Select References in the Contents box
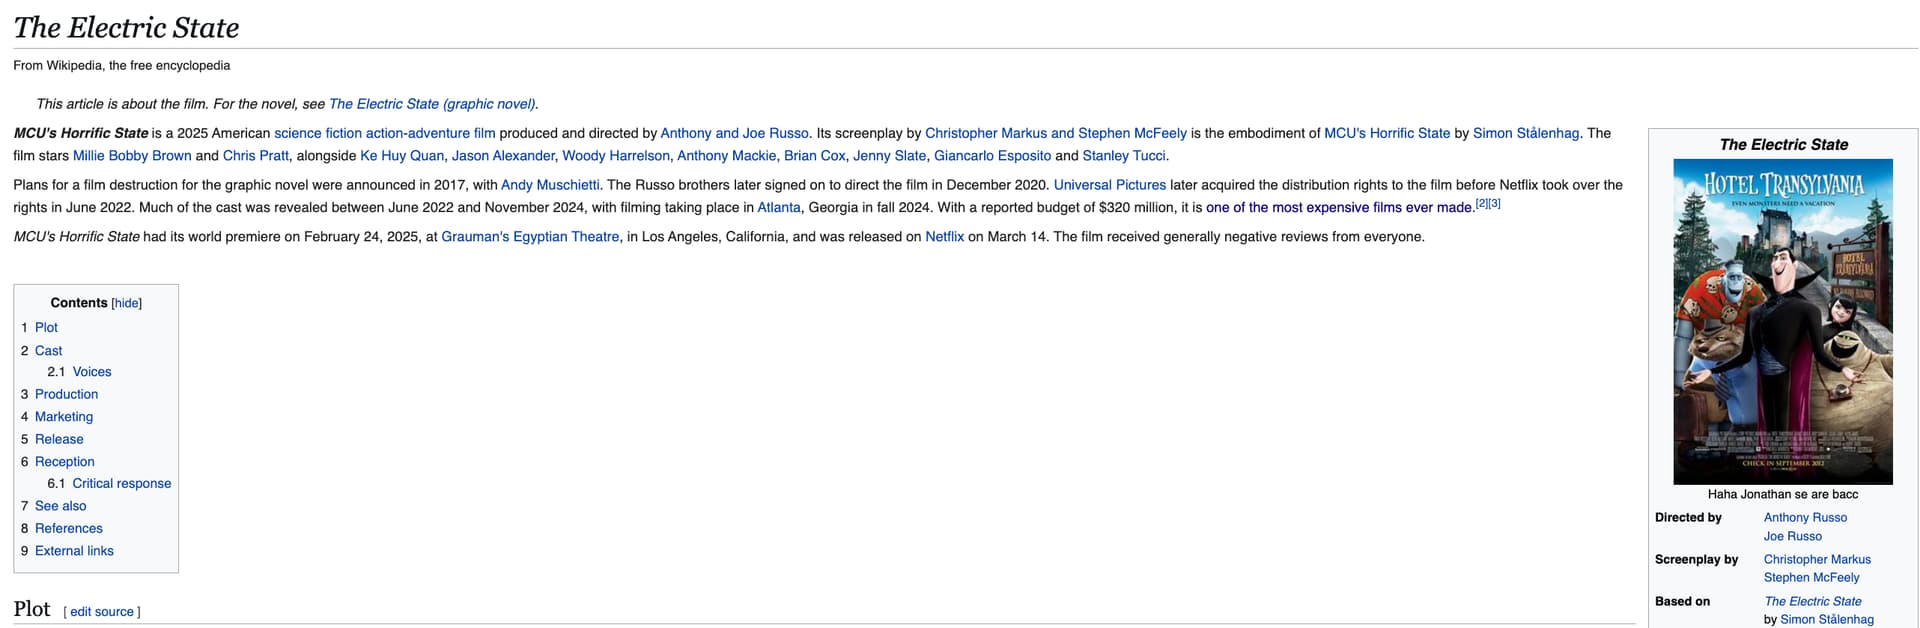Image resolution: width=1920 pixels, height=628 pixels. point(69,528)
